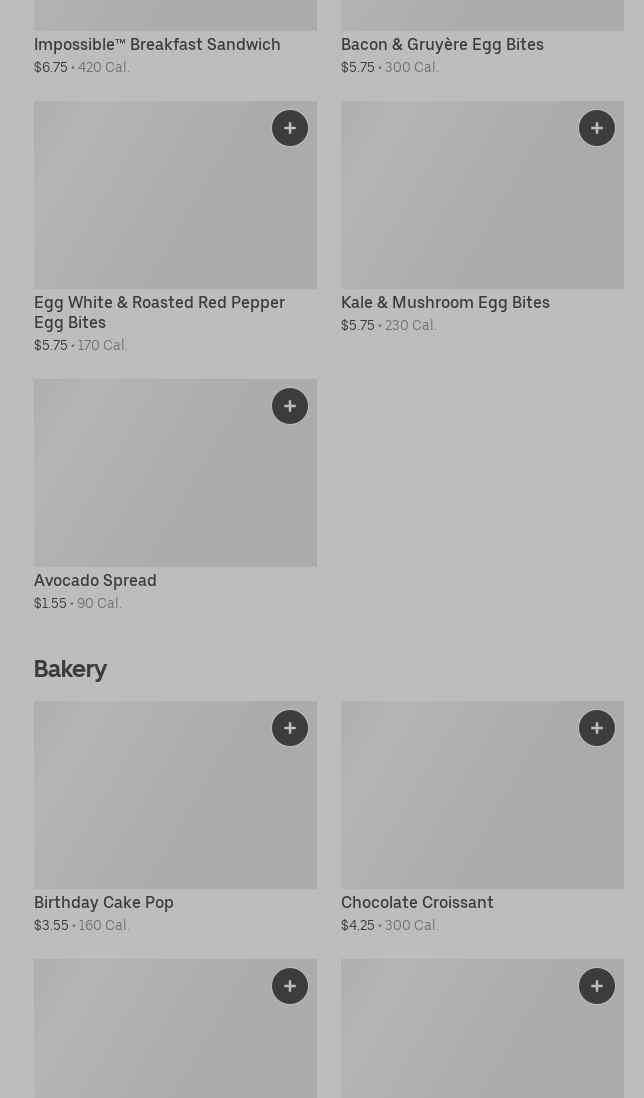
Task: Add Kale & Mushroom Egg Bites to order
Action: 597,128
